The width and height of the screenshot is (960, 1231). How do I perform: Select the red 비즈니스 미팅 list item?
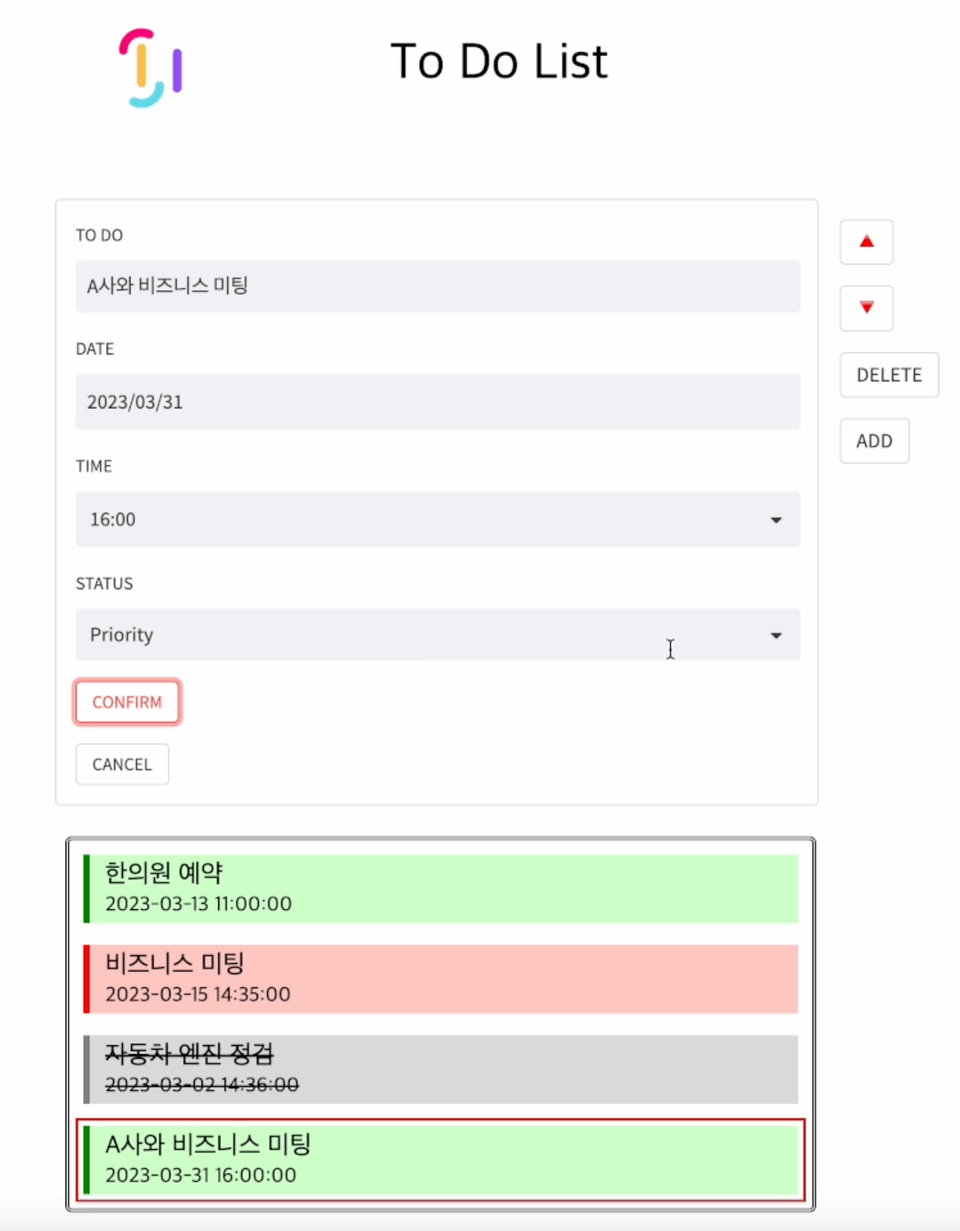(x=441, y=979)
